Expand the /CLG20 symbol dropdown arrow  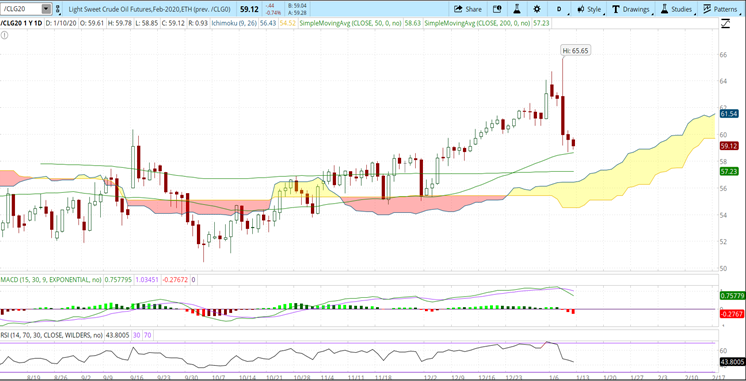[x=46, y=9]
